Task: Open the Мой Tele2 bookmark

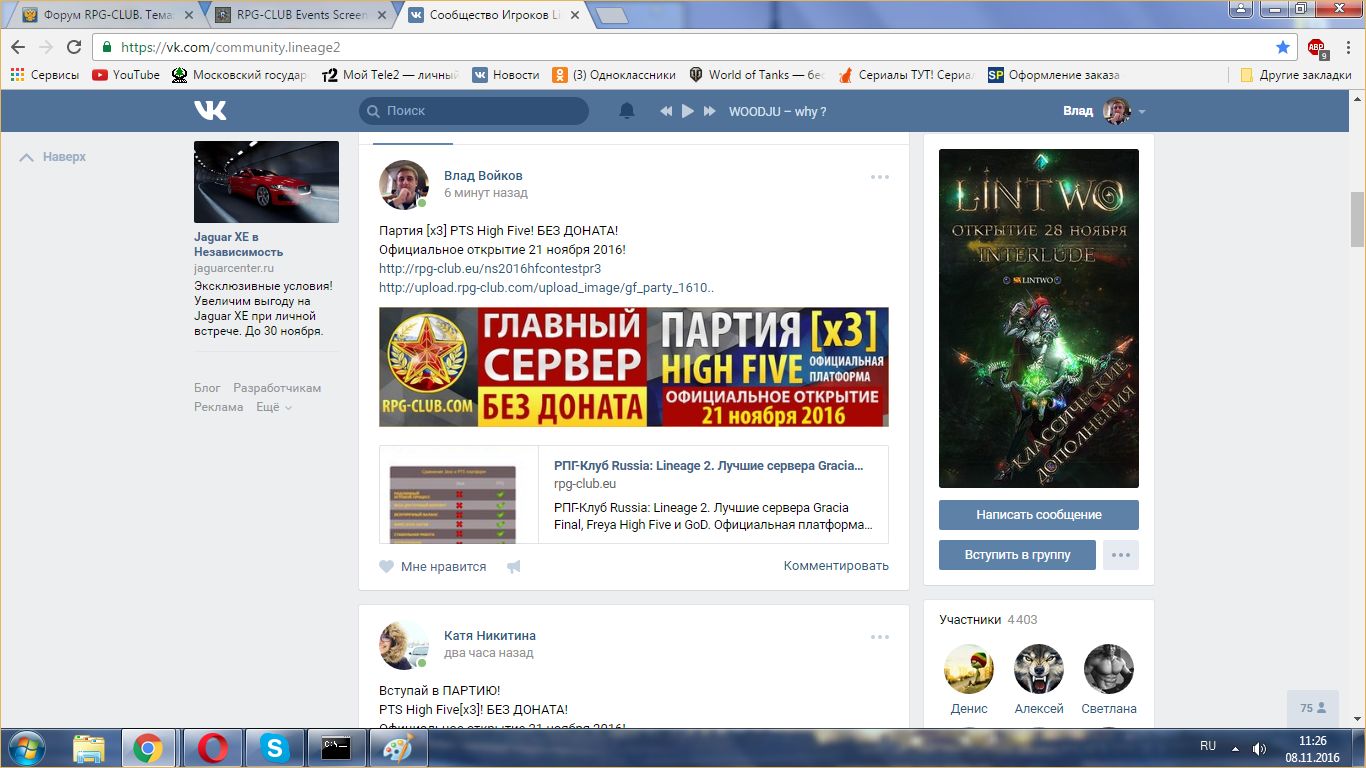Action: coord(390,75)
